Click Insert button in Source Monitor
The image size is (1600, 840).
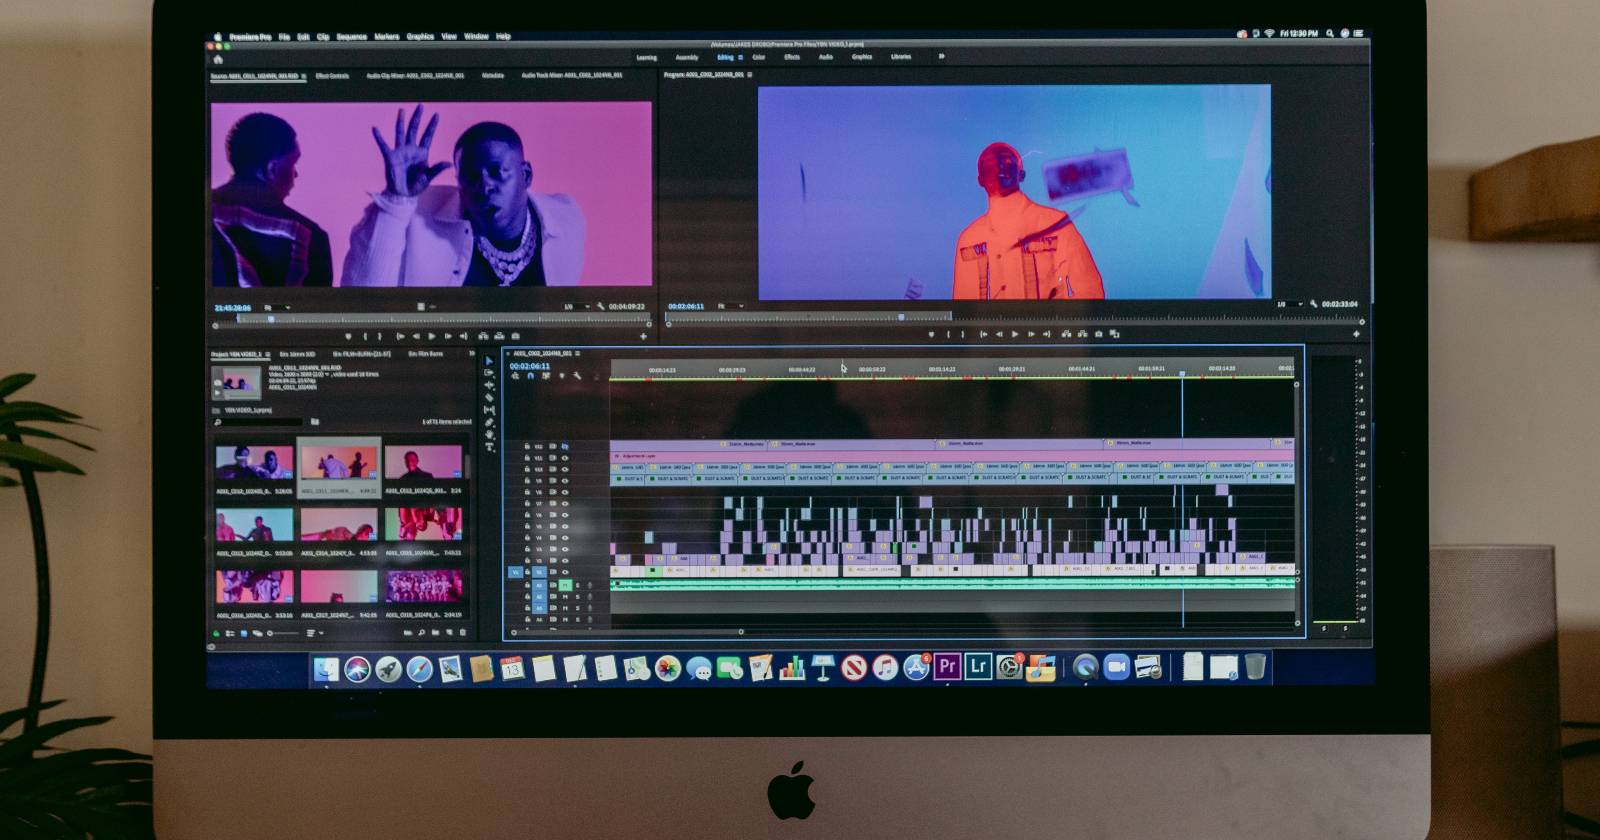pyautogui.click(x=483, y=336)
